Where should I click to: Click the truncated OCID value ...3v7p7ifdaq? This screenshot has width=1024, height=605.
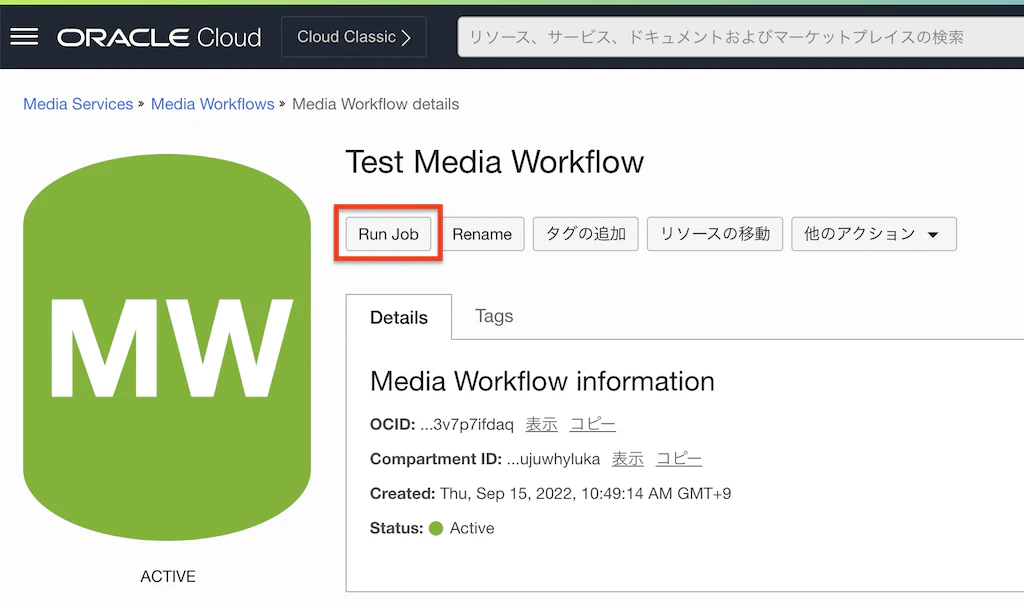point(467,425)
